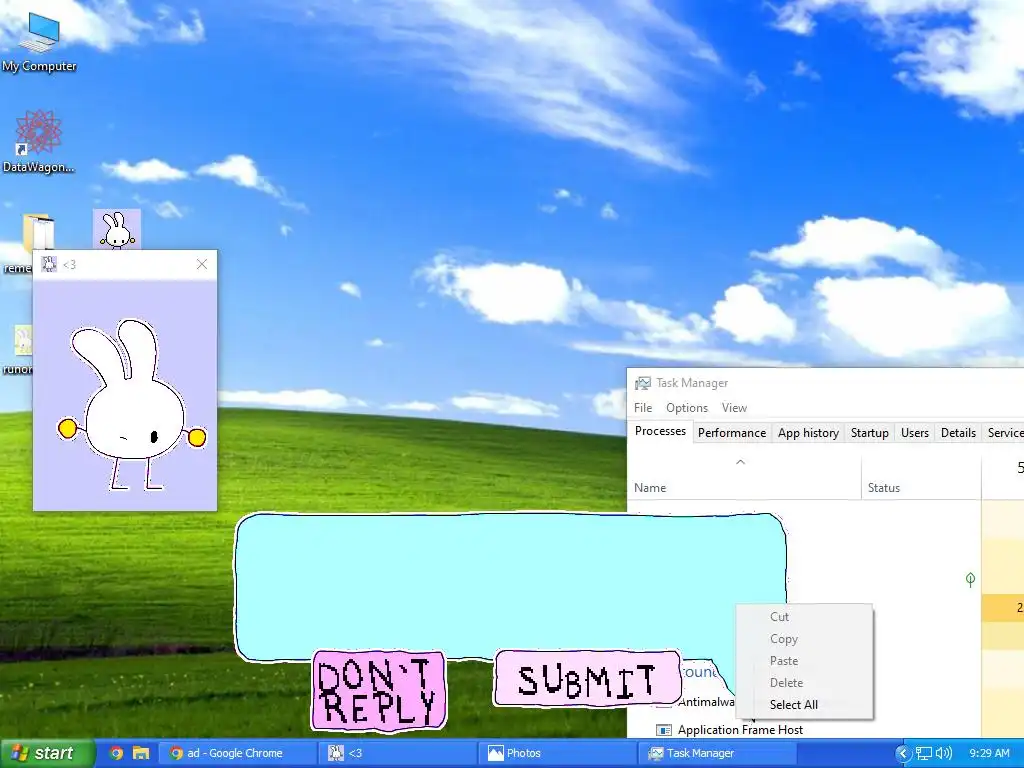The image size is (1024, 768).
Task: Choose Select All from the context menu
Action: point(793,705)
